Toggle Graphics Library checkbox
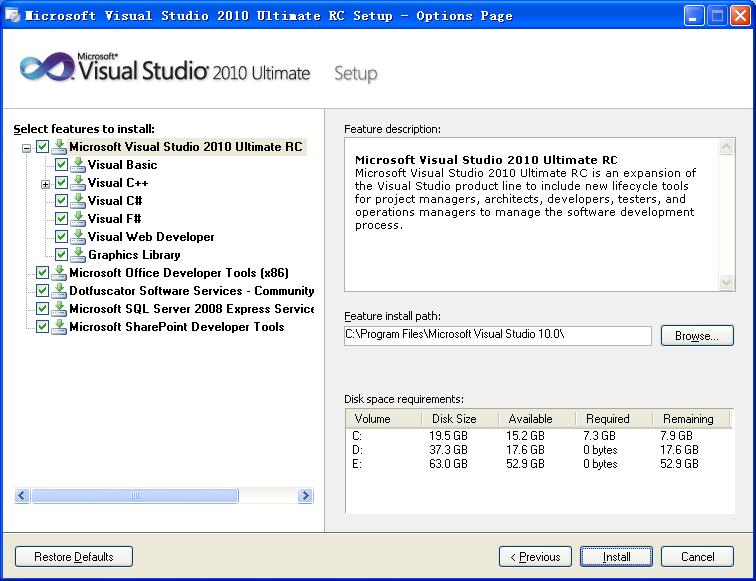The height and width of the screenshot is (581, 756). point(61,255)
